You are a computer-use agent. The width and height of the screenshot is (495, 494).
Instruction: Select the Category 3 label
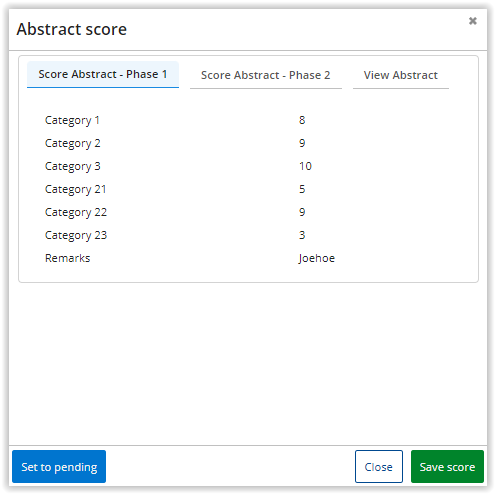click(73, 166)
